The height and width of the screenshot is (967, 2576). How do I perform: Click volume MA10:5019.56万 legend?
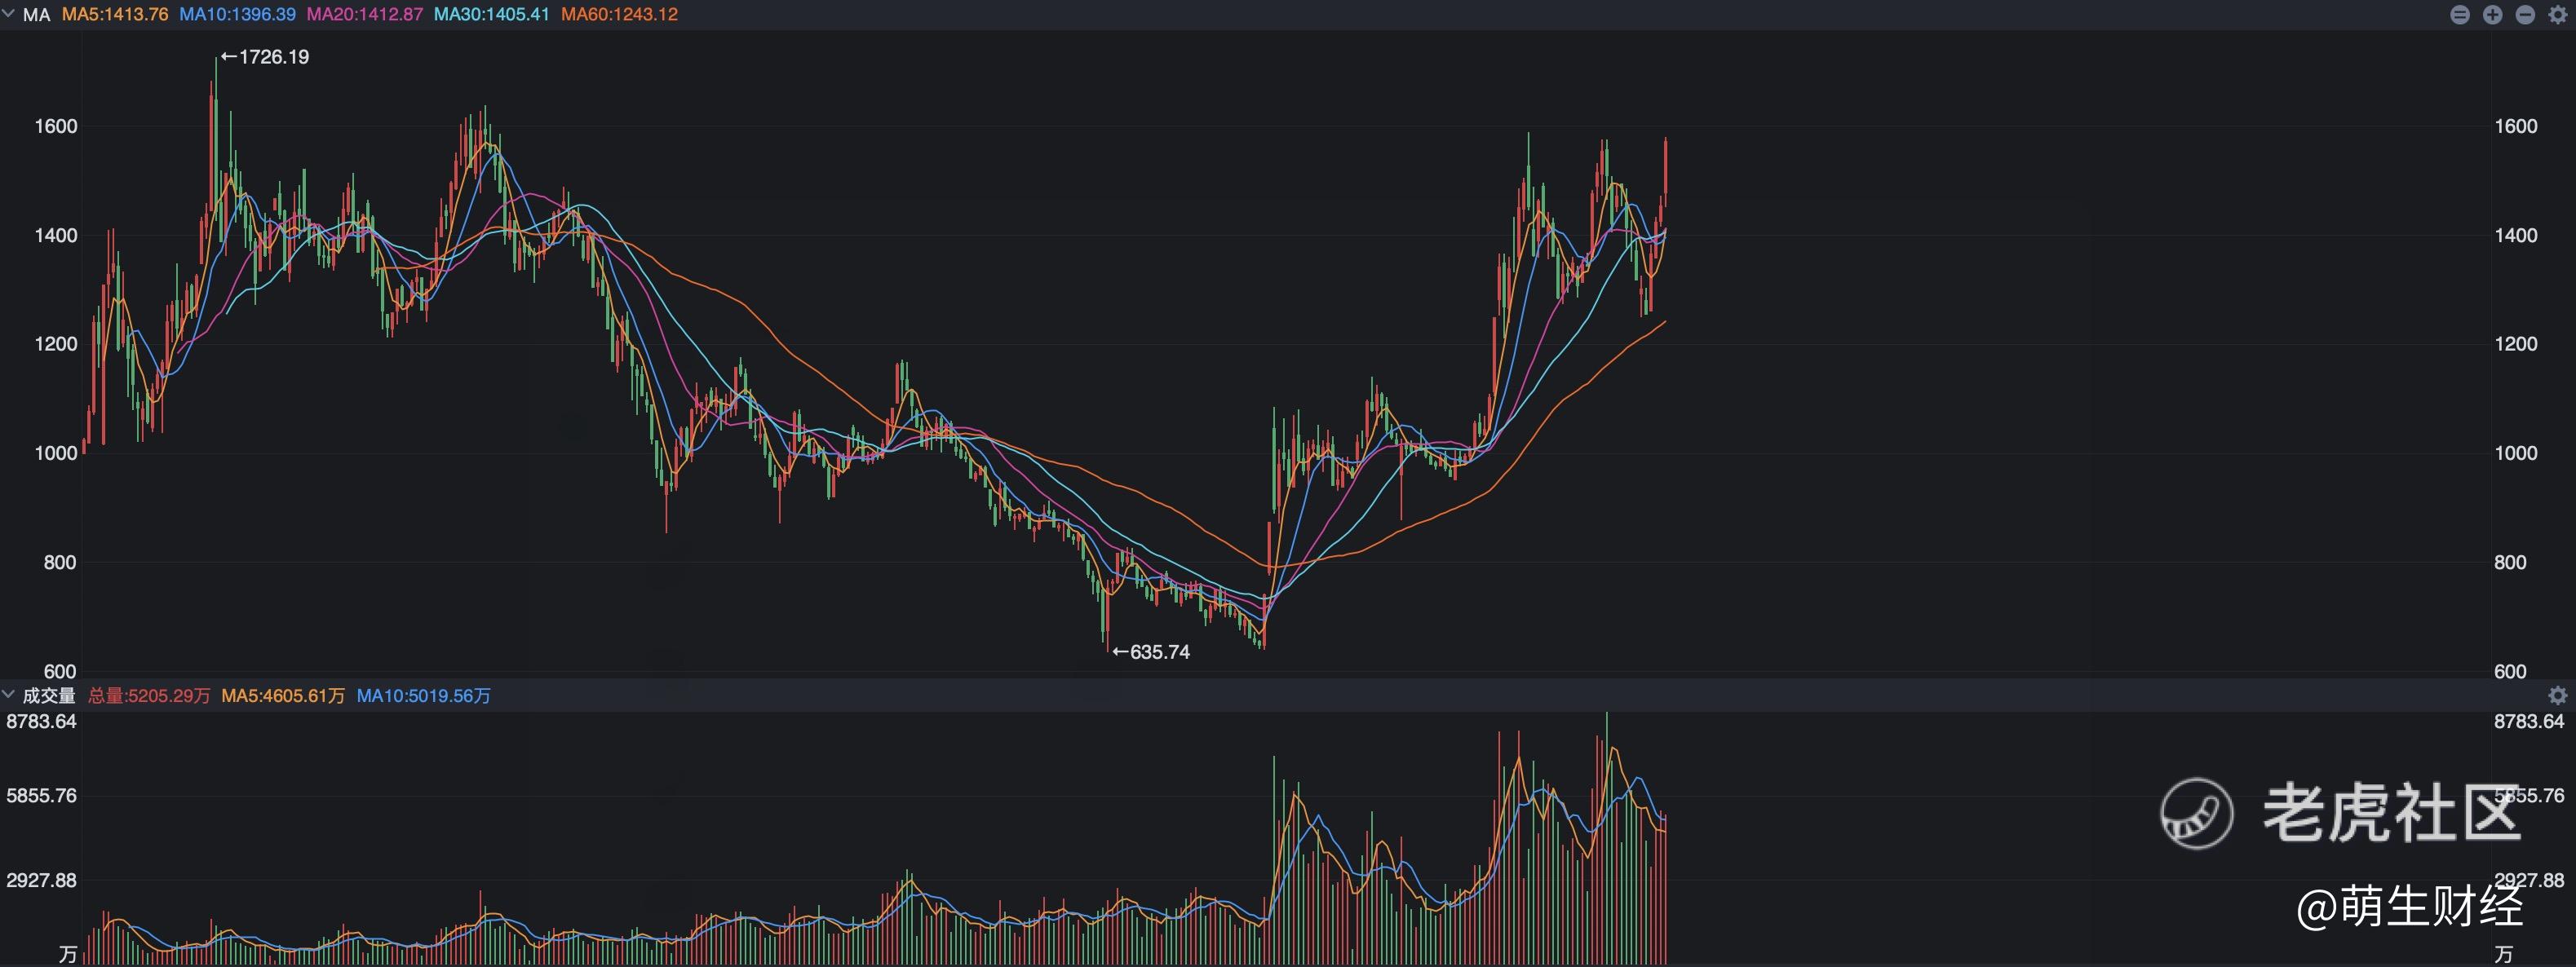424,695
